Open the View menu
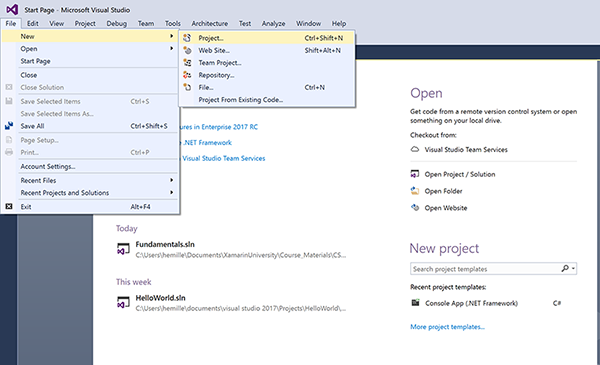The height and width of the screenshot is (365, 600). pyautogui.click(x=56, y=23)
